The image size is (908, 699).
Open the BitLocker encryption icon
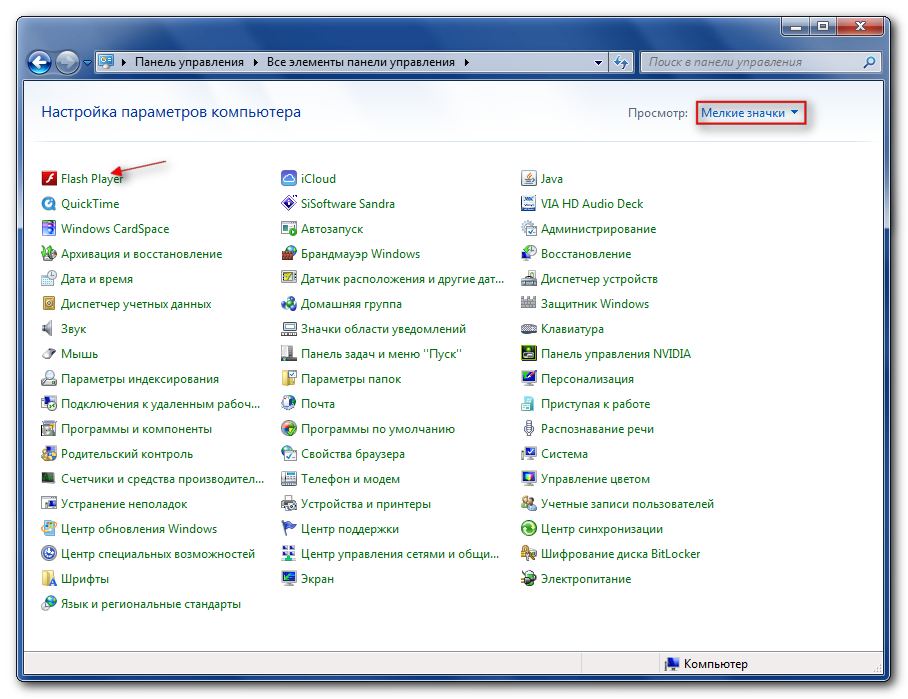tap(529, 554)
